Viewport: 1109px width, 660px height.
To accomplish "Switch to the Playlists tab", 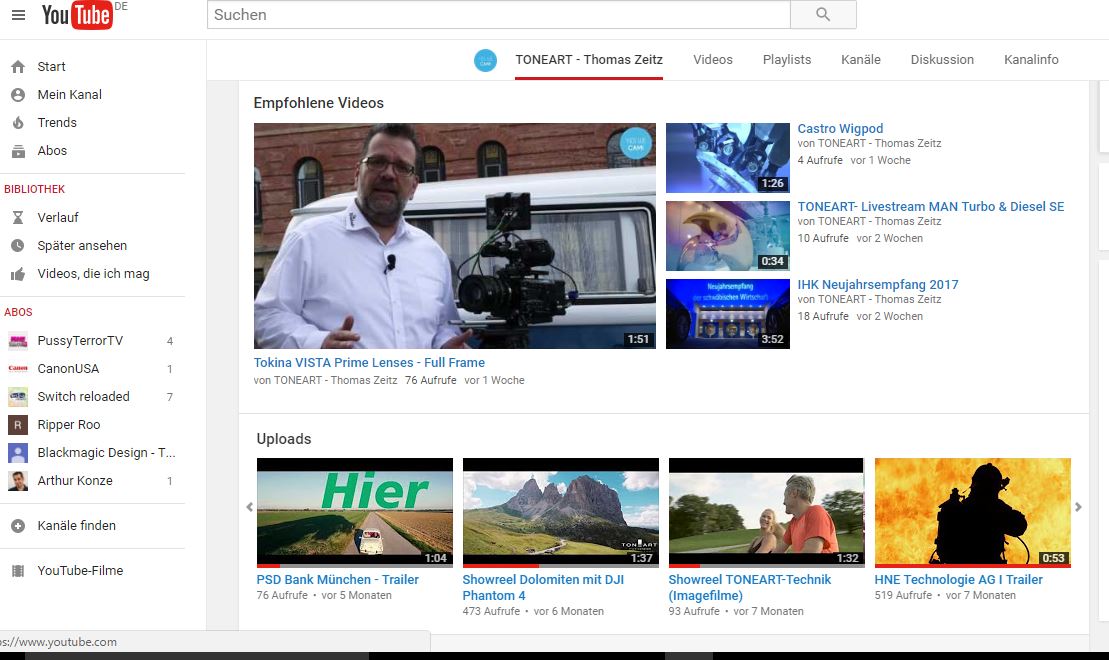I will click(x=786, y=60).
